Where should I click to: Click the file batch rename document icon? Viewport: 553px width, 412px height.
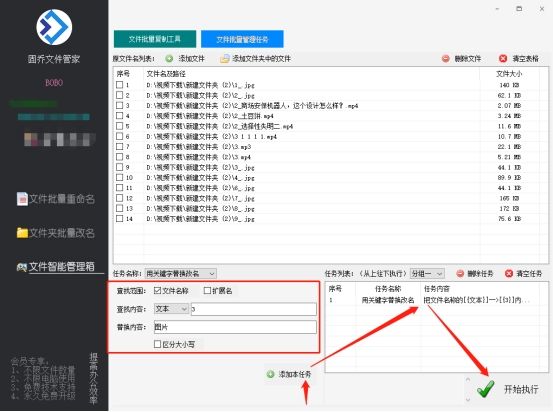click(22, 199)
